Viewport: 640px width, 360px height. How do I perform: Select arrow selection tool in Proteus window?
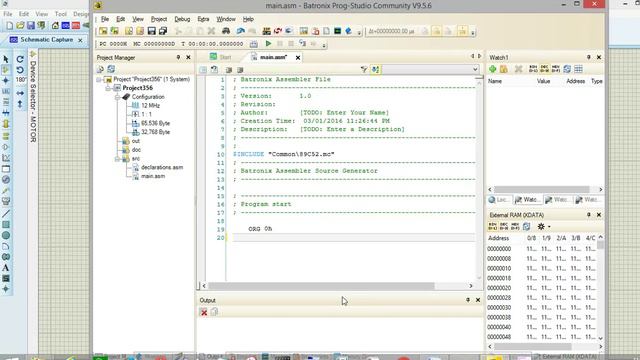pyautogui.click(x=6, y=60)
